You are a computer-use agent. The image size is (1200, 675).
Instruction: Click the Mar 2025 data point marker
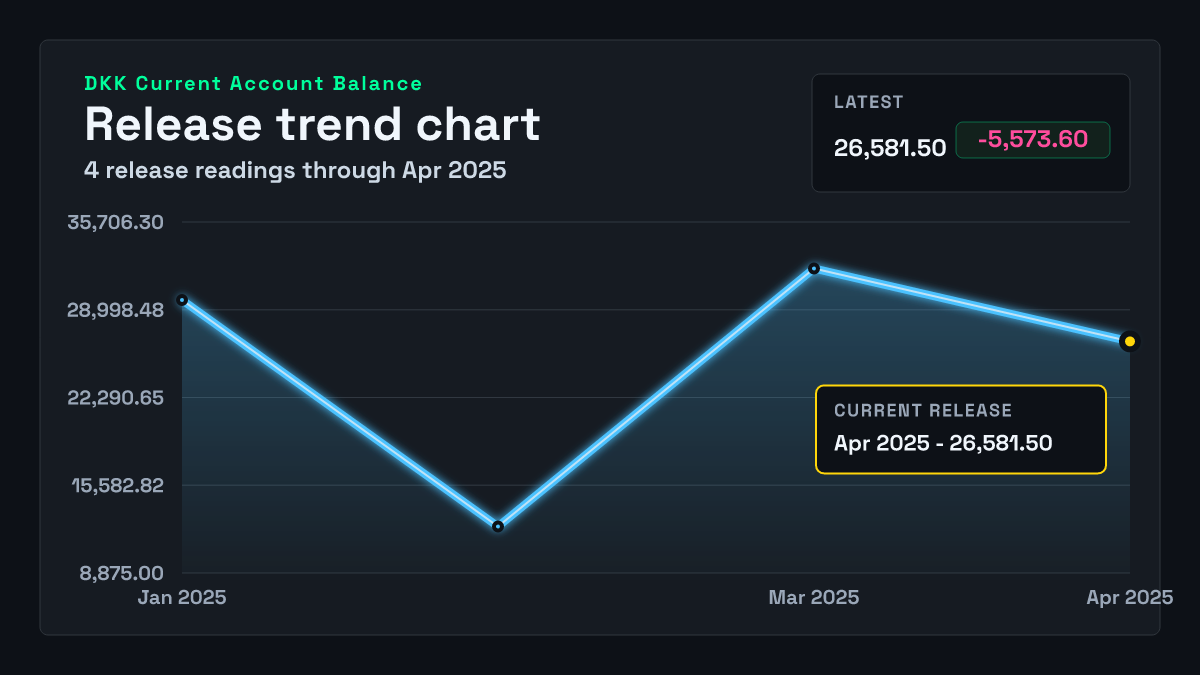(814, 268)
